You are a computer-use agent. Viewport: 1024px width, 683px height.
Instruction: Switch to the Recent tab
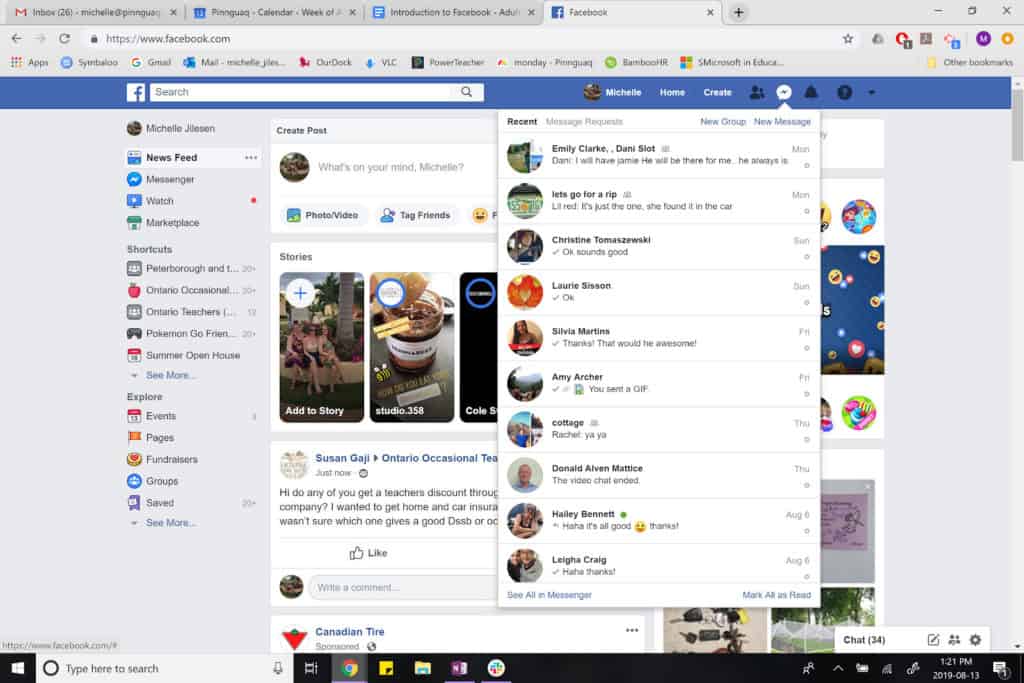[x=522, y=121]
